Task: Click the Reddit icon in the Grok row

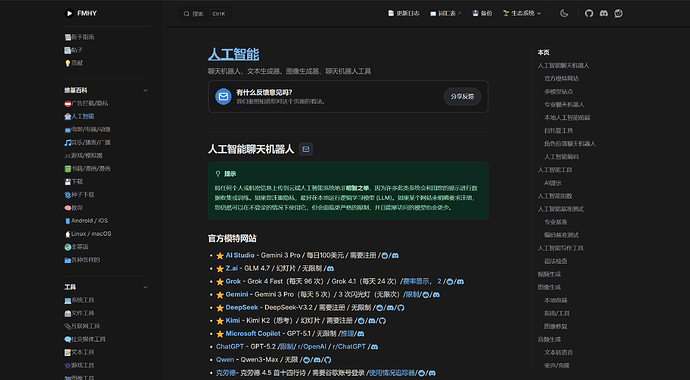Action: pyautogui.click(x=450, y=281)
